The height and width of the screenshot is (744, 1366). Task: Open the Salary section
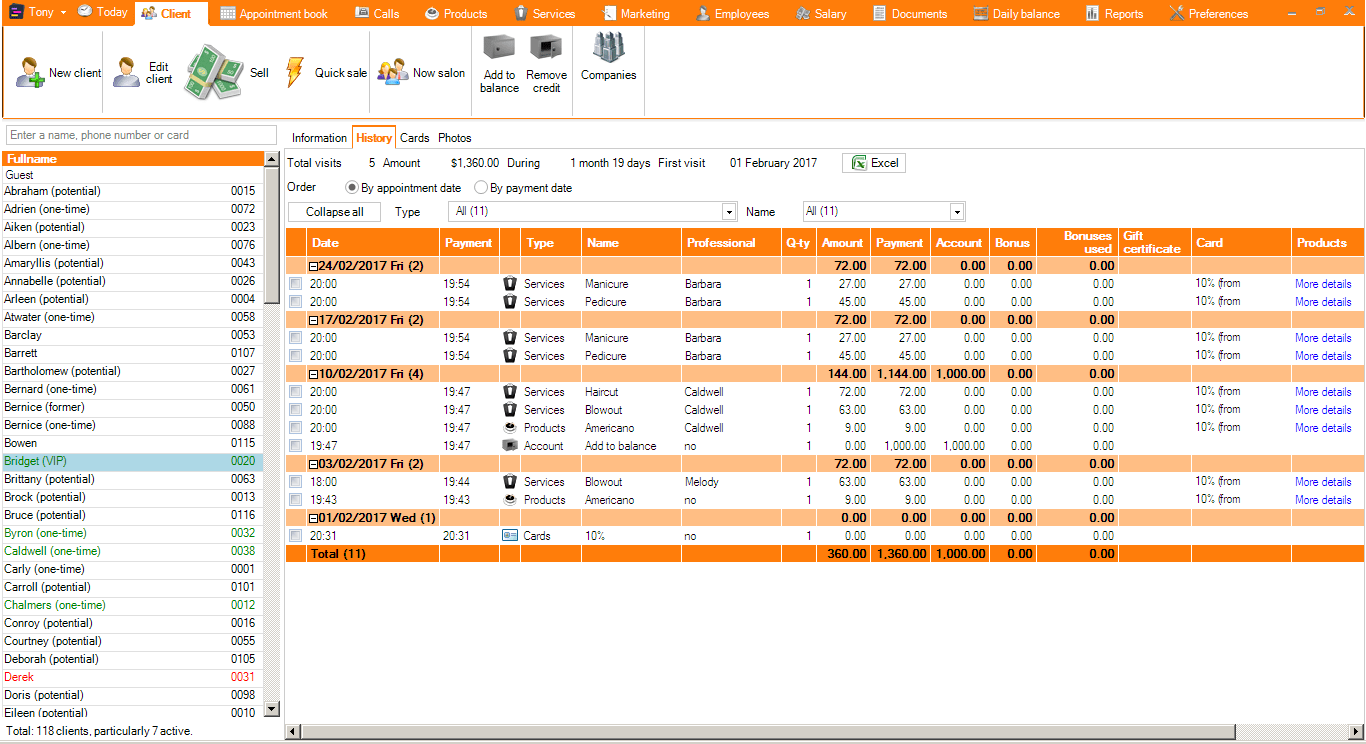821,14
